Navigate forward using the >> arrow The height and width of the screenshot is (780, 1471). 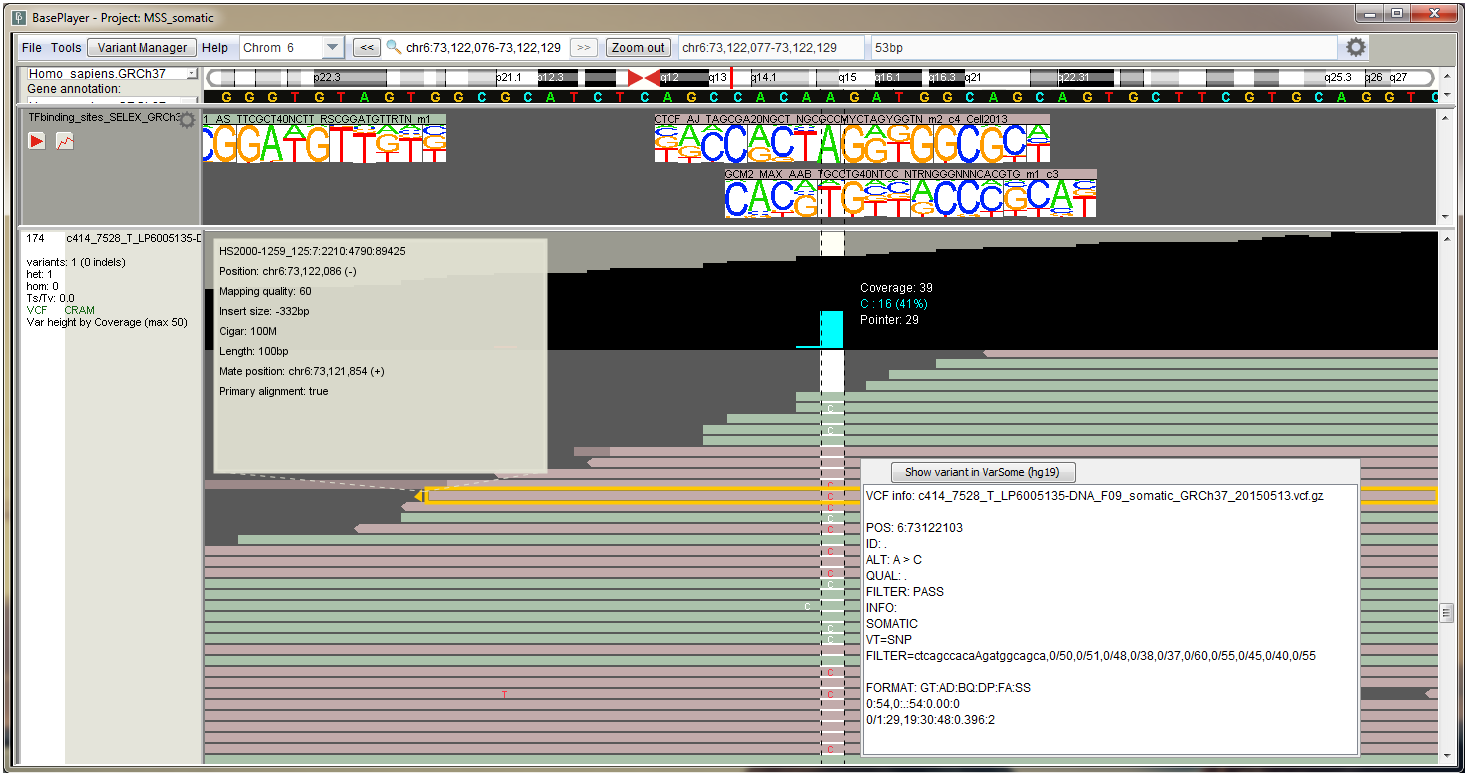point(584,46)
